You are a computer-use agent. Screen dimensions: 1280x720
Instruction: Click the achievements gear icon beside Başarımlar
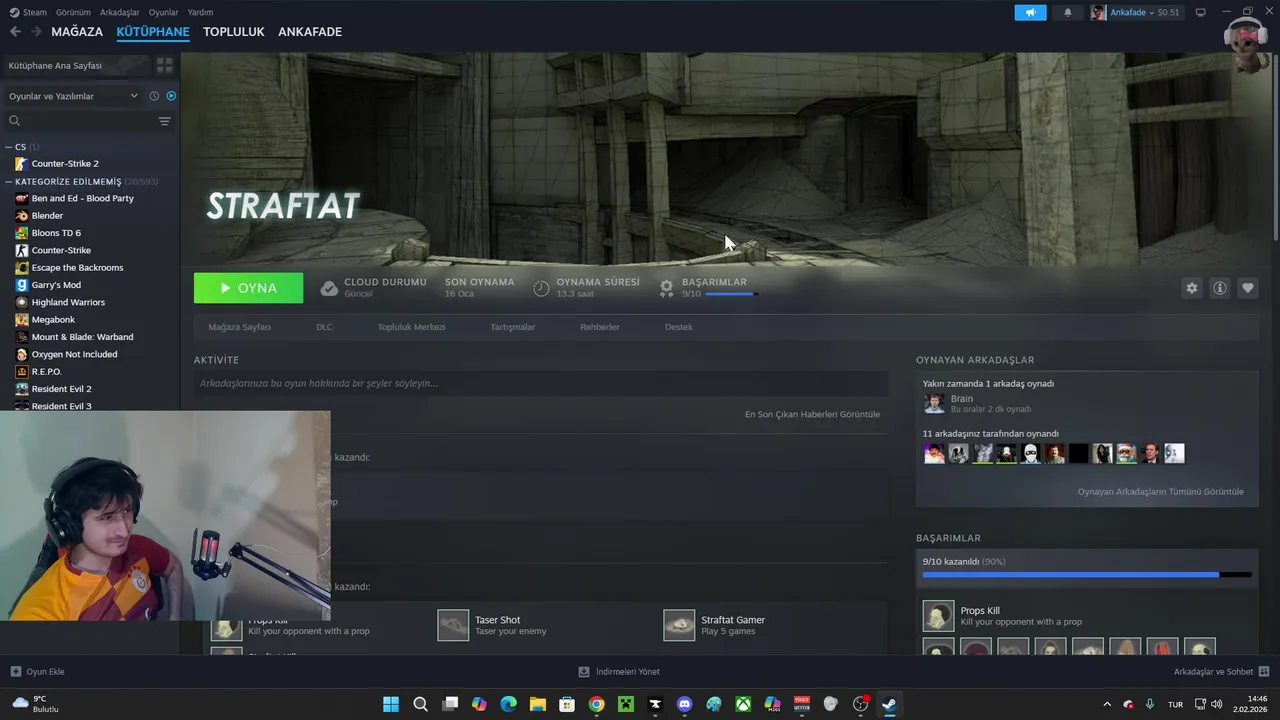point(667,288)
